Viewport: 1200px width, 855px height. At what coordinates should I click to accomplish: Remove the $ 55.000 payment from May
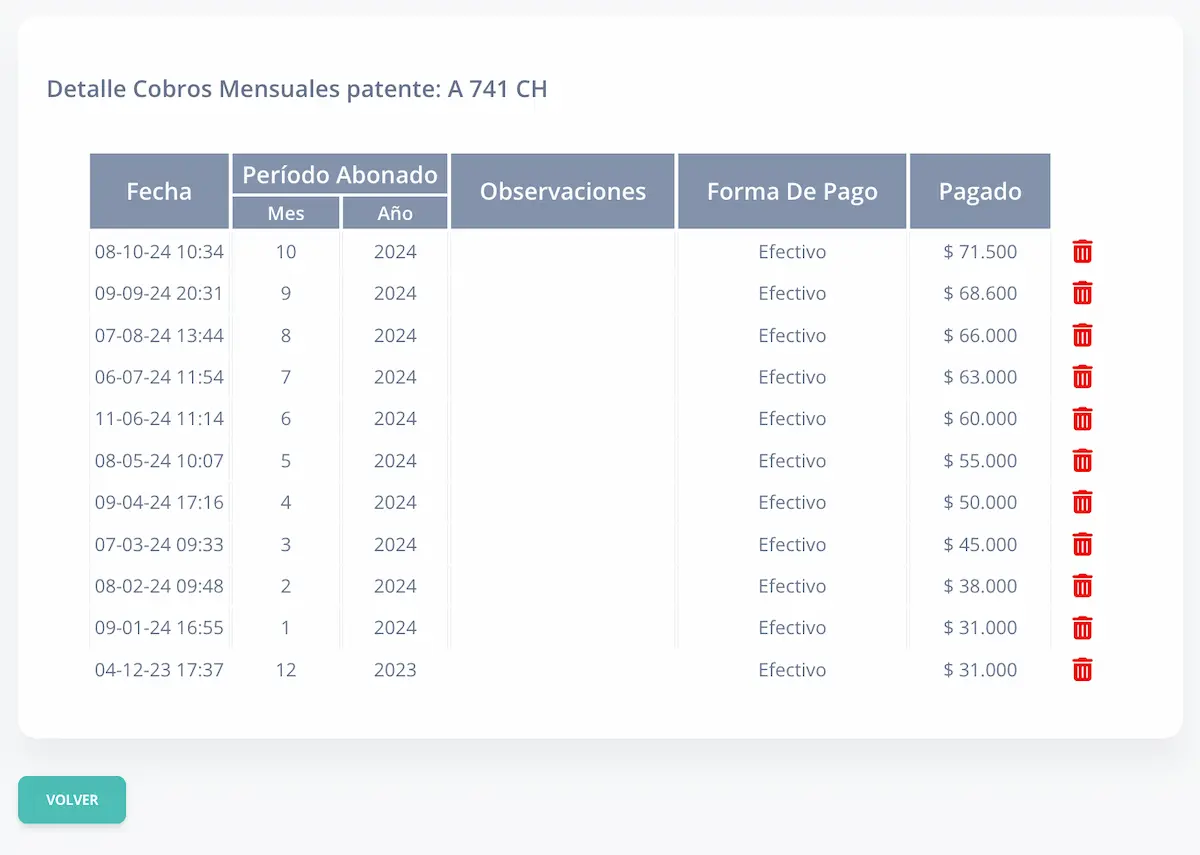[1081, 461]
